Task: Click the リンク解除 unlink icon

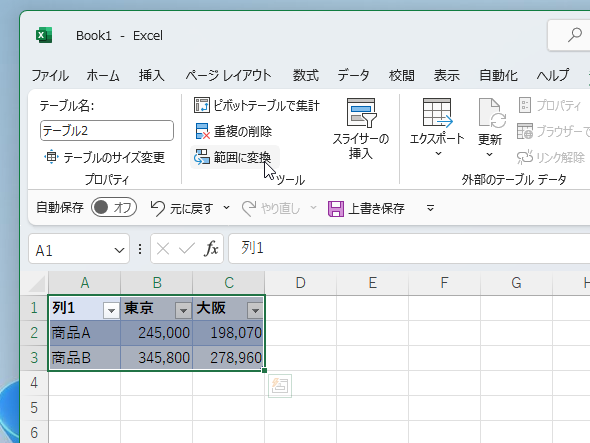Action: (525, 157)
